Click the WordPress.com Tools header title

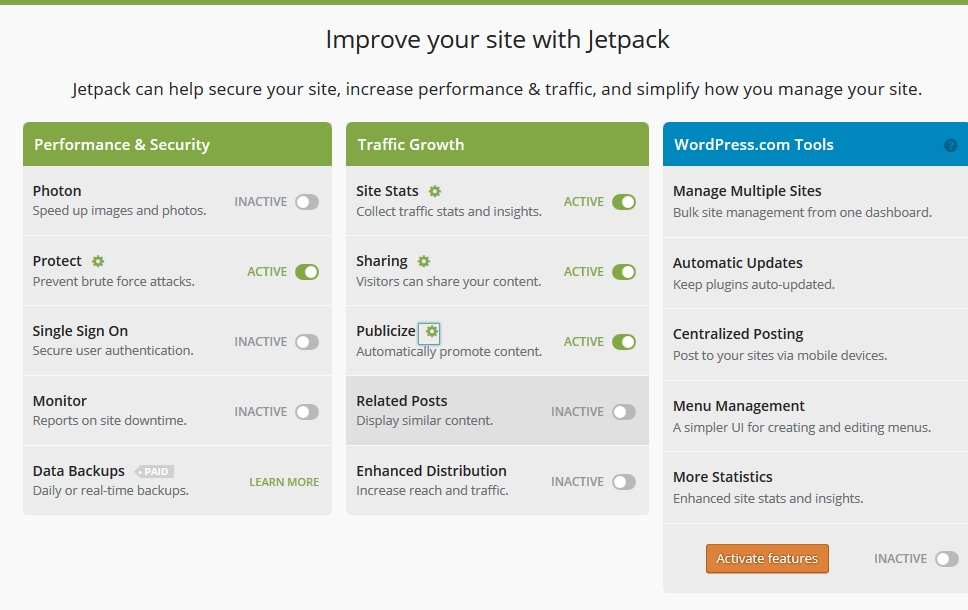[x=753, y=144]
